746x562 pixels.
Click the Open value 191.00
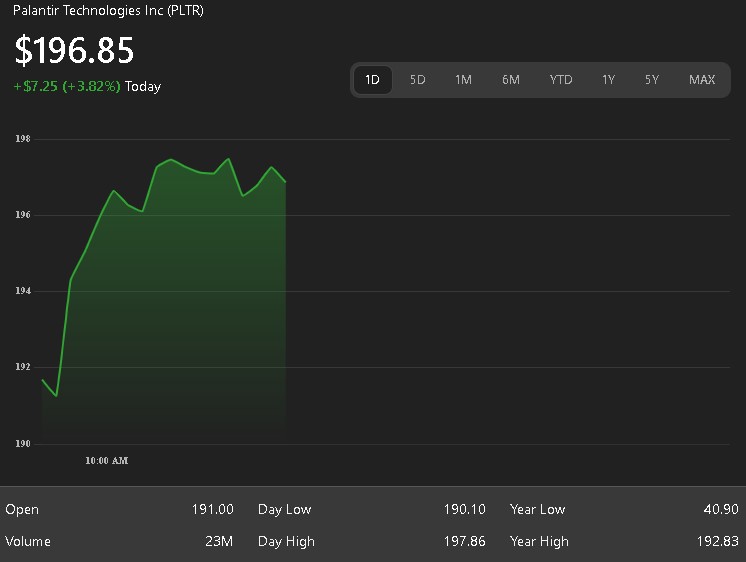point(212,510)
